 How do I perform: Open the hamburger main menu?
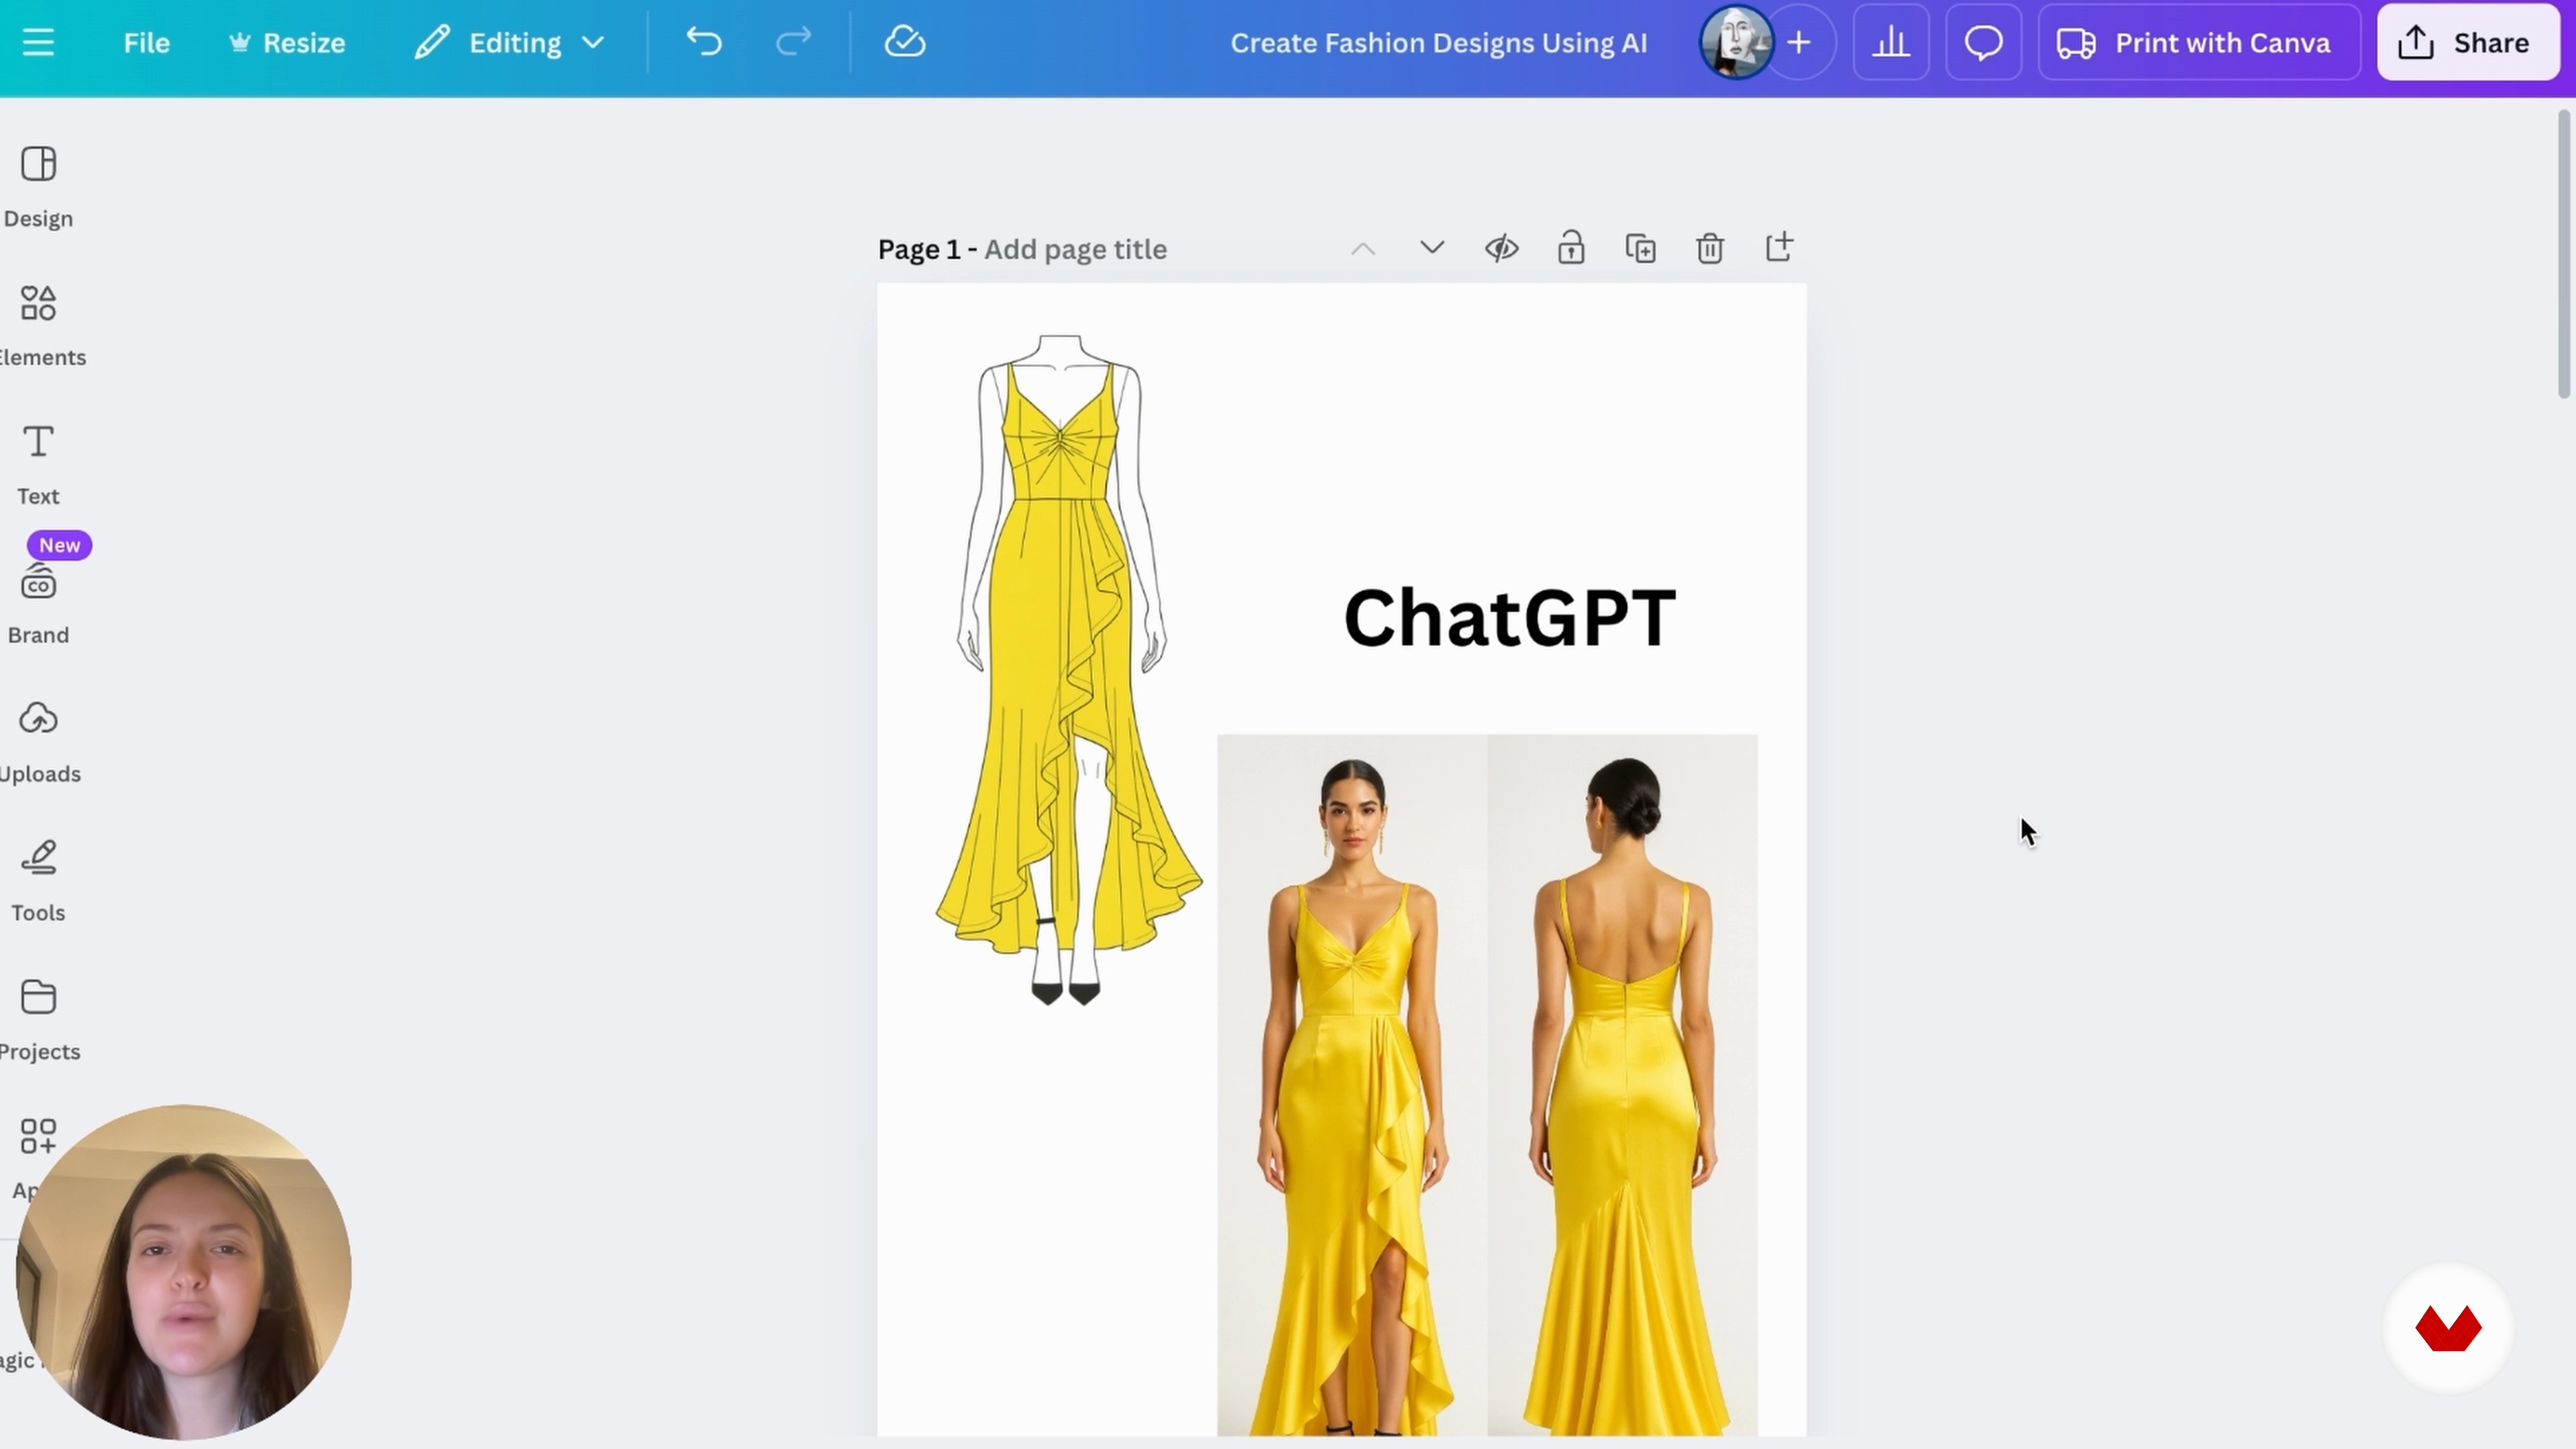pos(38,43)
